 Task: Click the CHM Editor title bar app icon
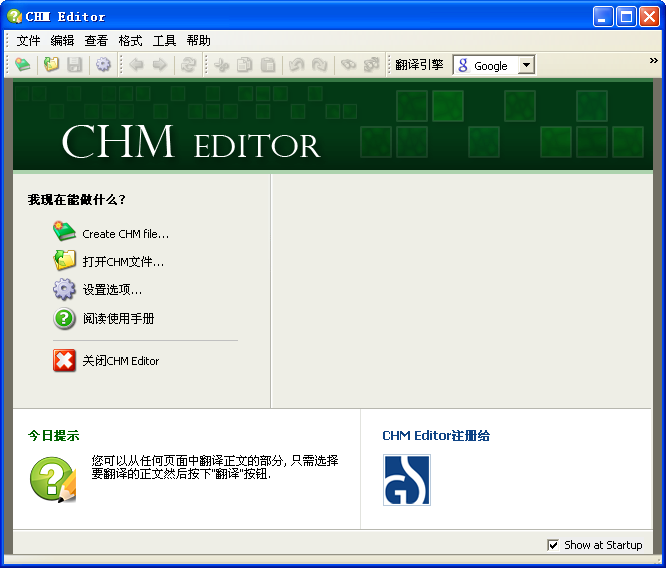[14, 17]
